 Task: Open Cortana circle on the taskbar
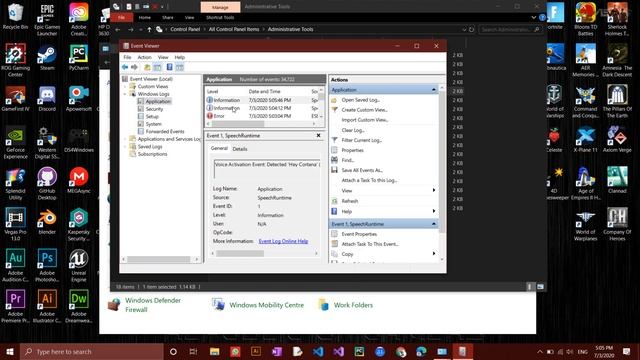tap(173, 351)
